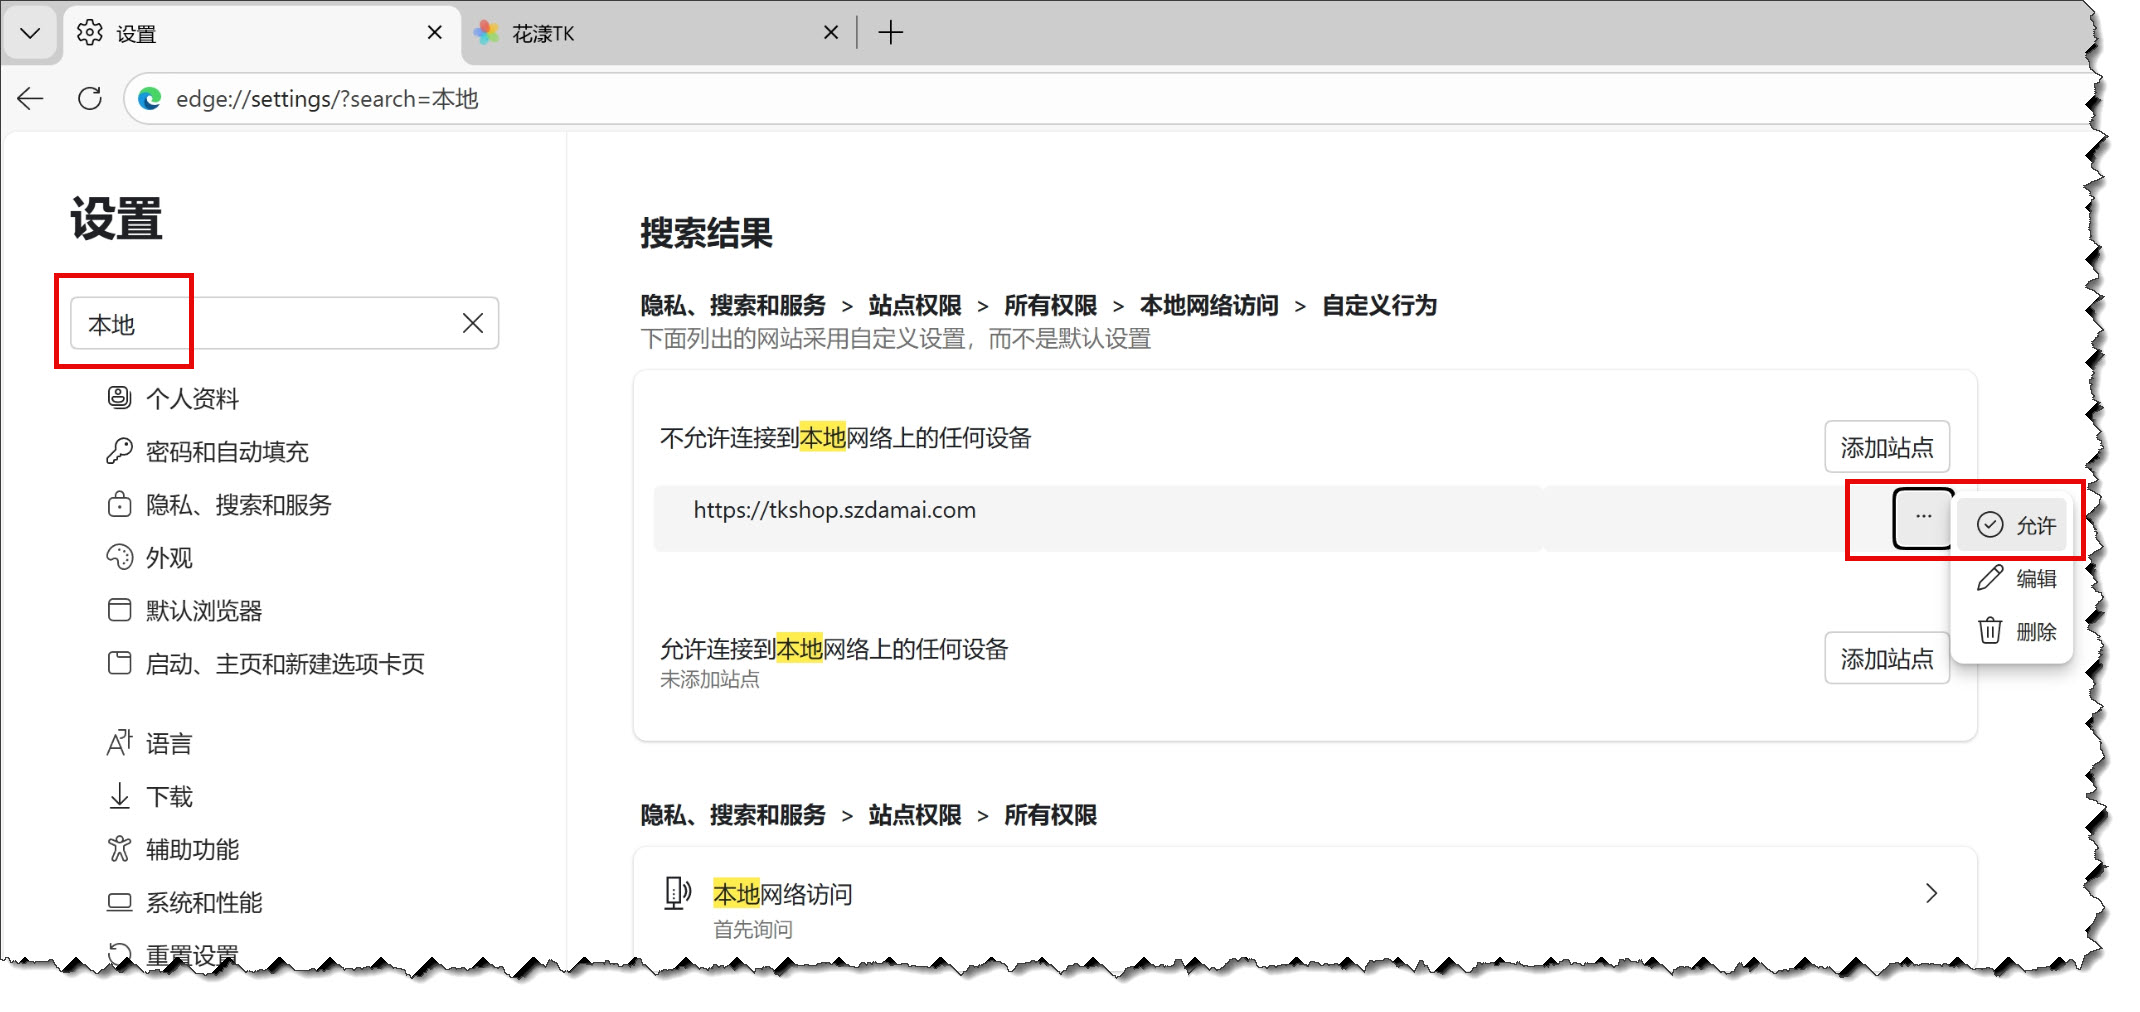Open a new tab with plus icon
Viewport: 2140px width, 1012px height.
pyautogui.click(x=890, y=33)
